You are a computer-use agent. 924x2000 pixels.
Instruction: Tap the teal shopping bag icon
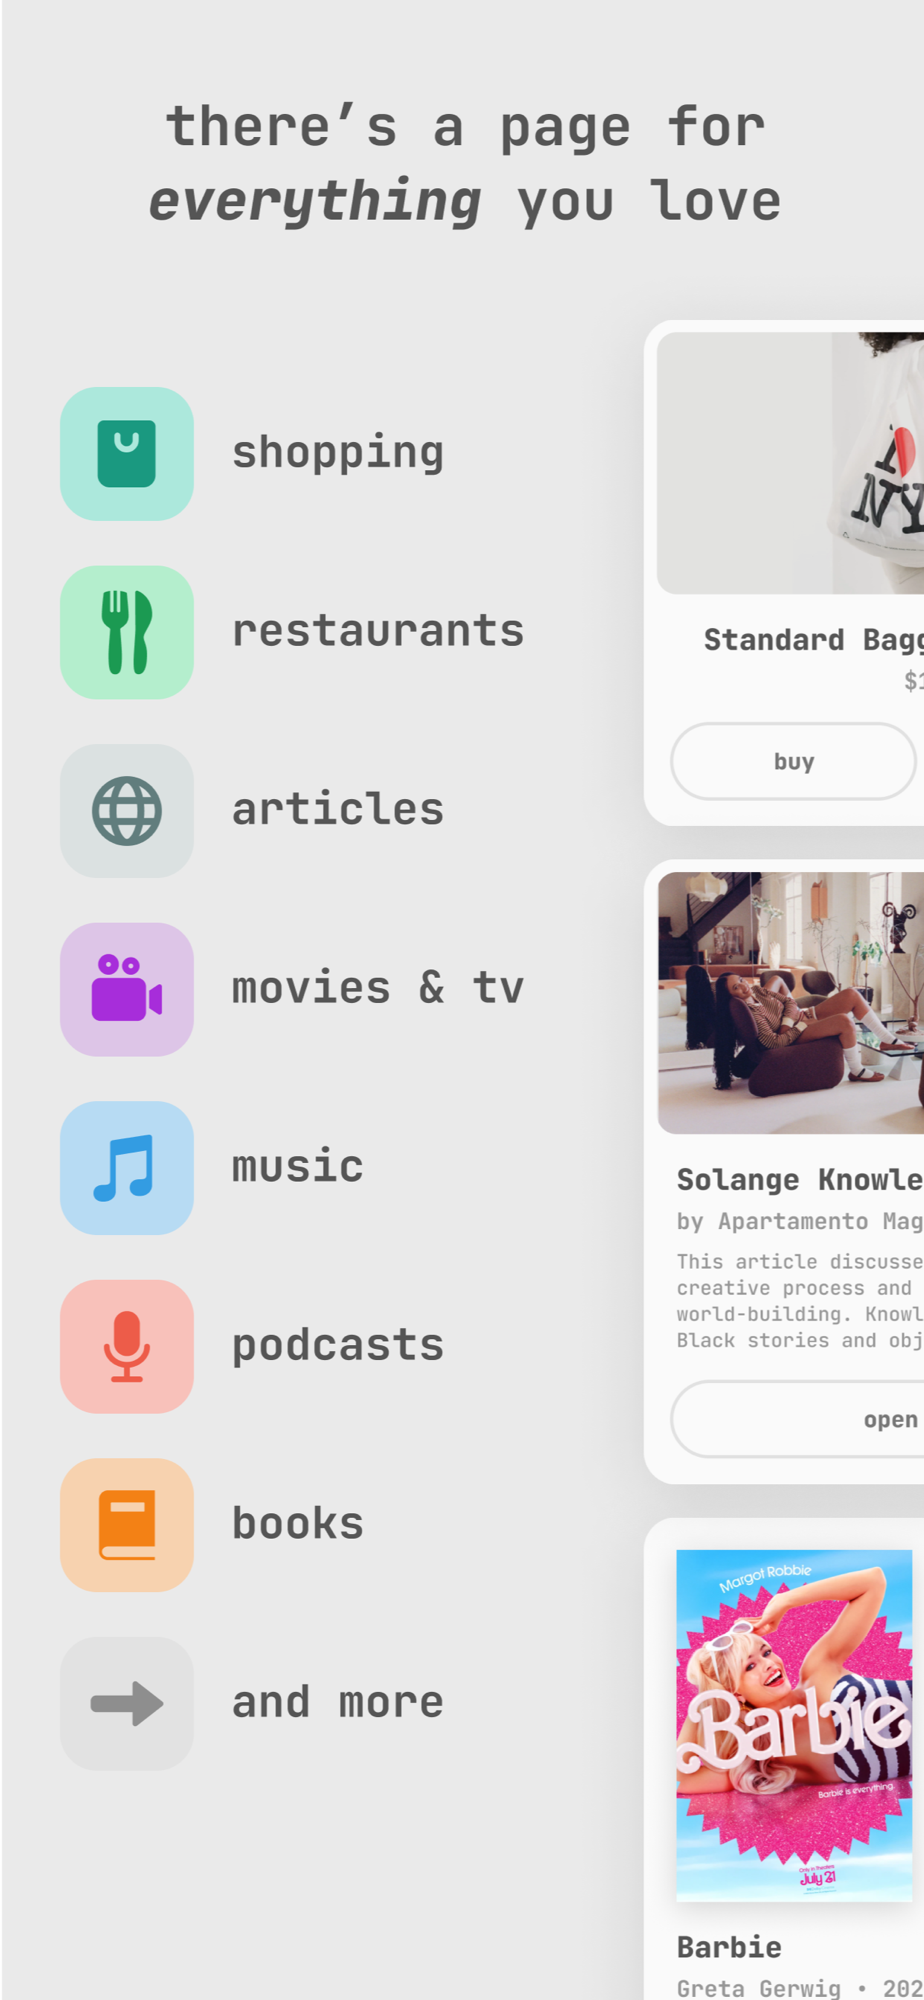coord(127,454)
